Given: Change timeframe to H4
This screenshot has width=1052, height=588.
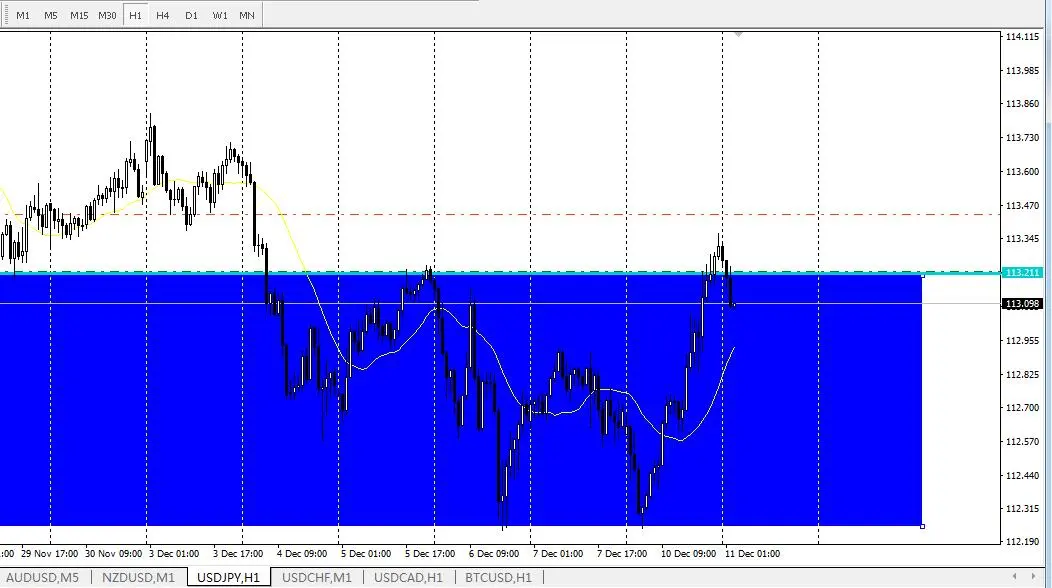Looking at the screenshot, I should [x=162, y=15].
